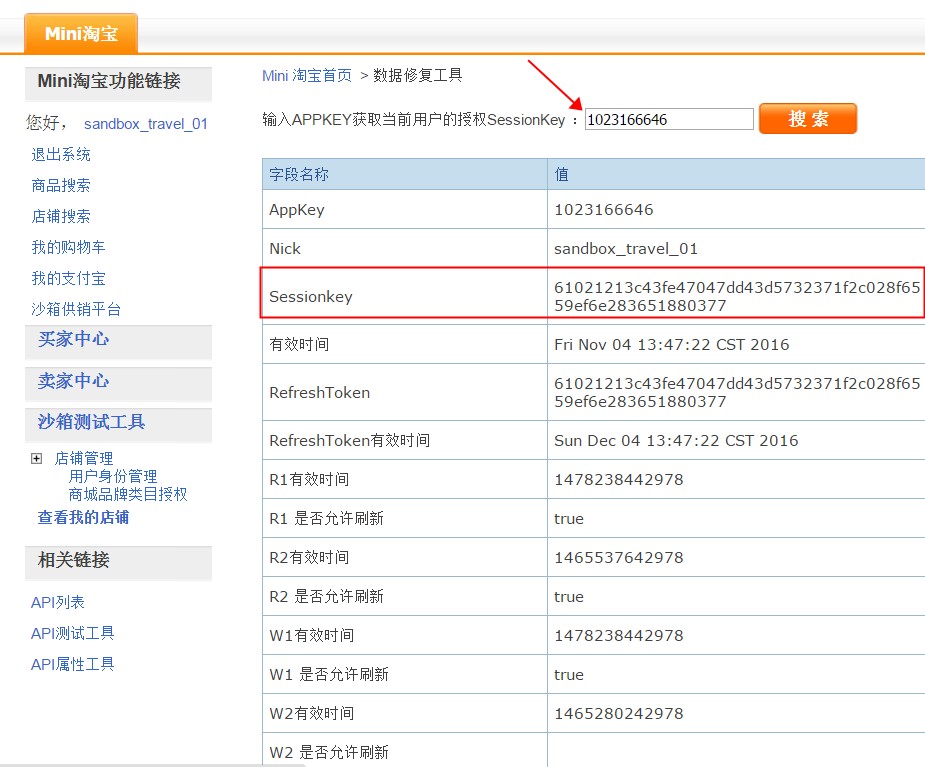Viewport: 925px width, 767px height.
Task: Select the Sessionkey value text
Action: click(737, 296)
